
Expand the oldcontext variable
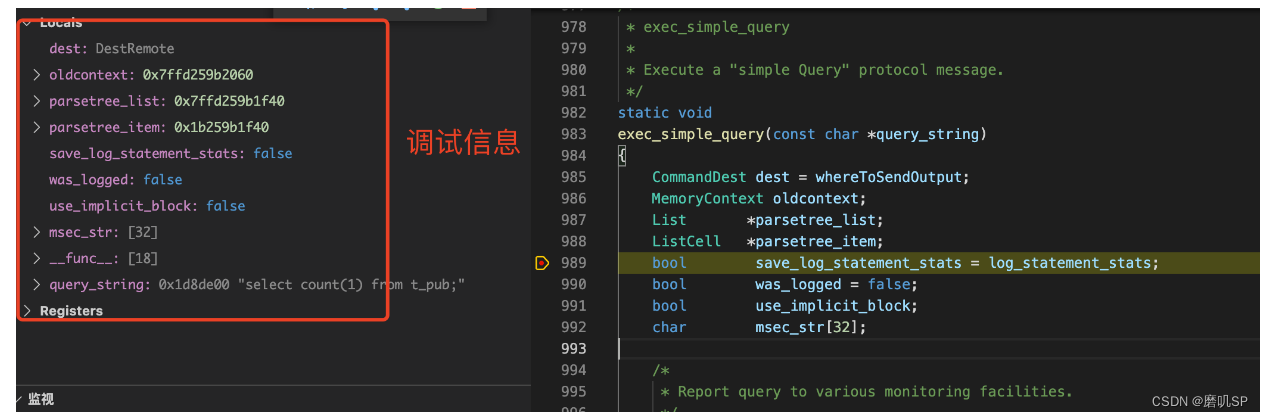tap(37, 75)
